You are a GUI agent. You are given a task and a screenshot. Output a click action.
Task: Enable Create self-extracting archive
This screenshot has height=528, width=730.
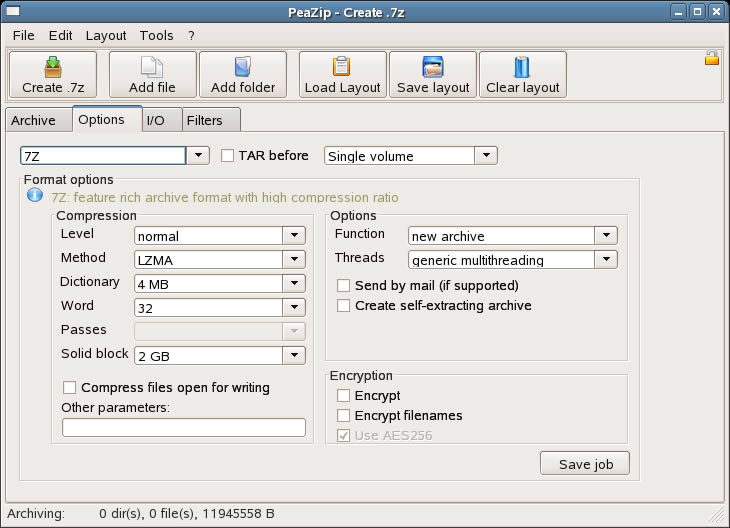point(343,305)
